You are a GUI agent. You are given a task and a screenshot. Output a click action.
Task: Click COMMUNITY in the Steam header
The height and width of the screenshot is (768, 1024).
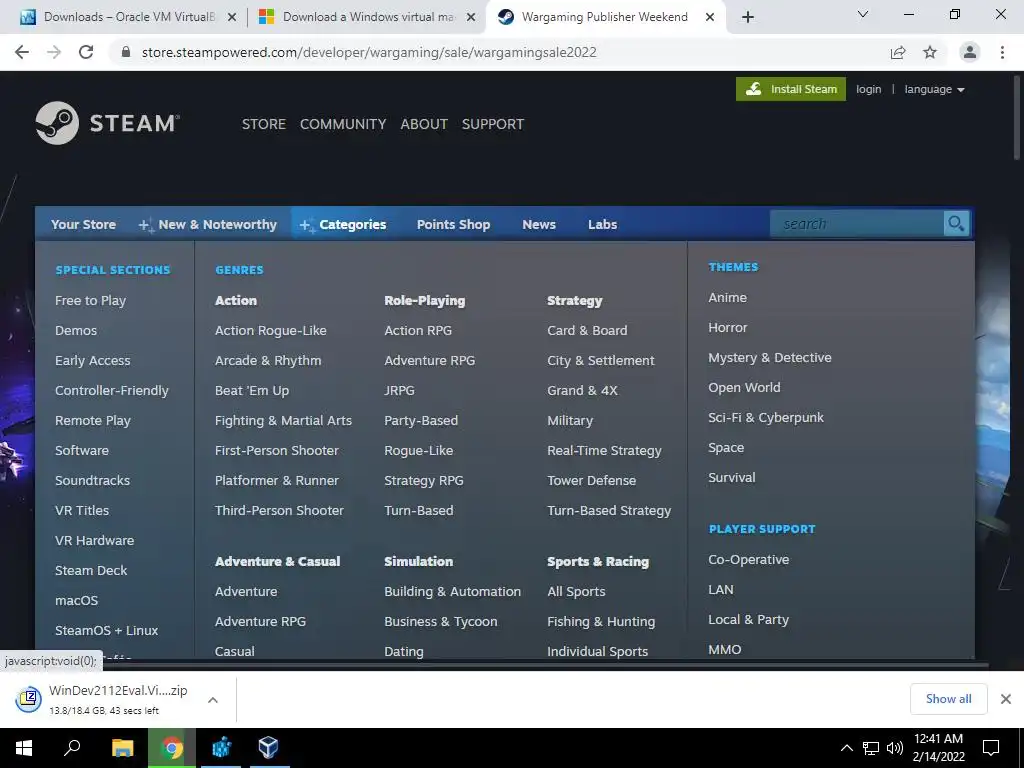(x=343, y=124)
